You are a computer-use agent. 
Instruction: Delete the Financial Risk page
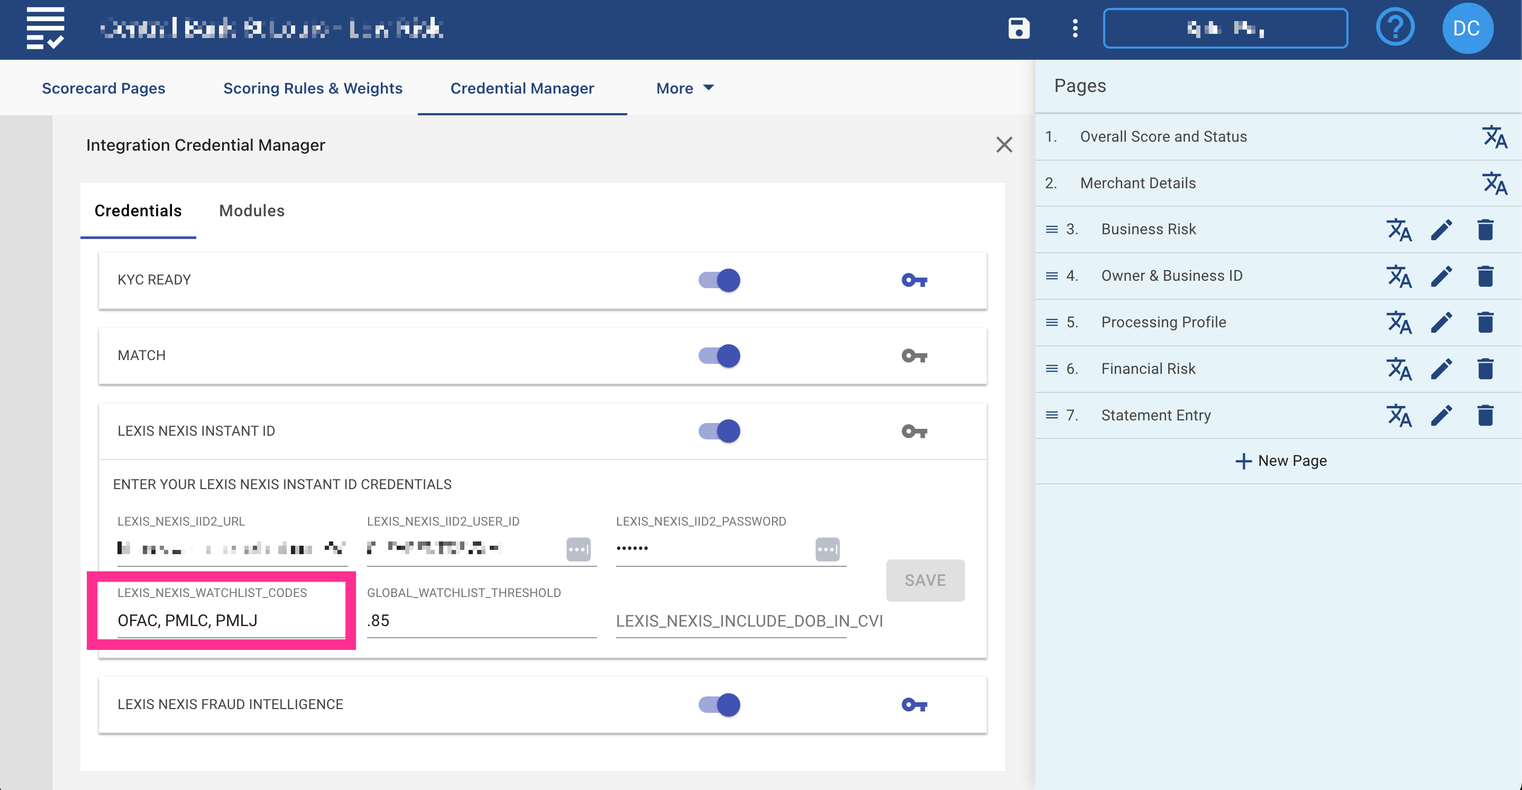pyautogui.click(x=1485, y=369)
